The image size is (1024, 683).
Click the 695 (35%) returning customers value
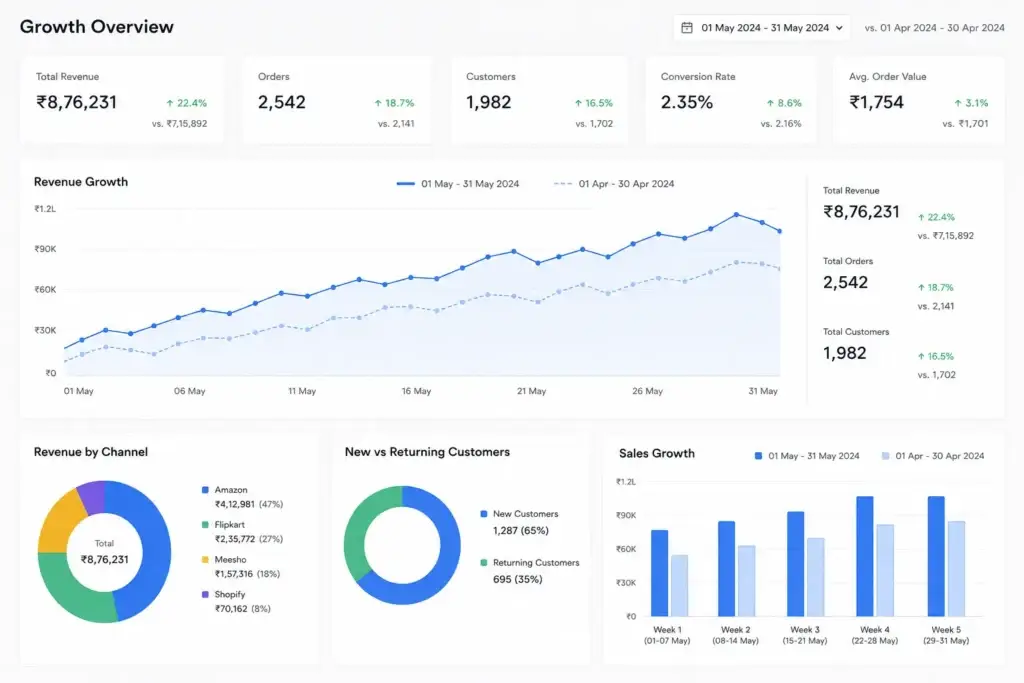(x=517, y=579)
